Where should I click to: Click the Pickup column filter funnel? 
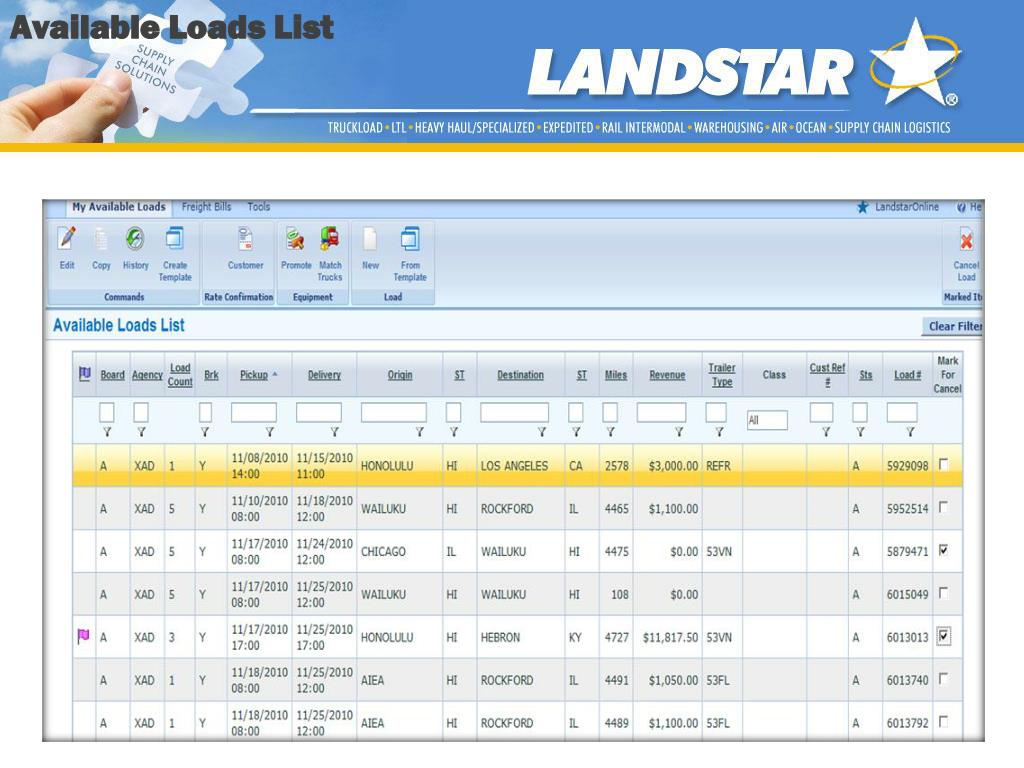click(269, 432)
